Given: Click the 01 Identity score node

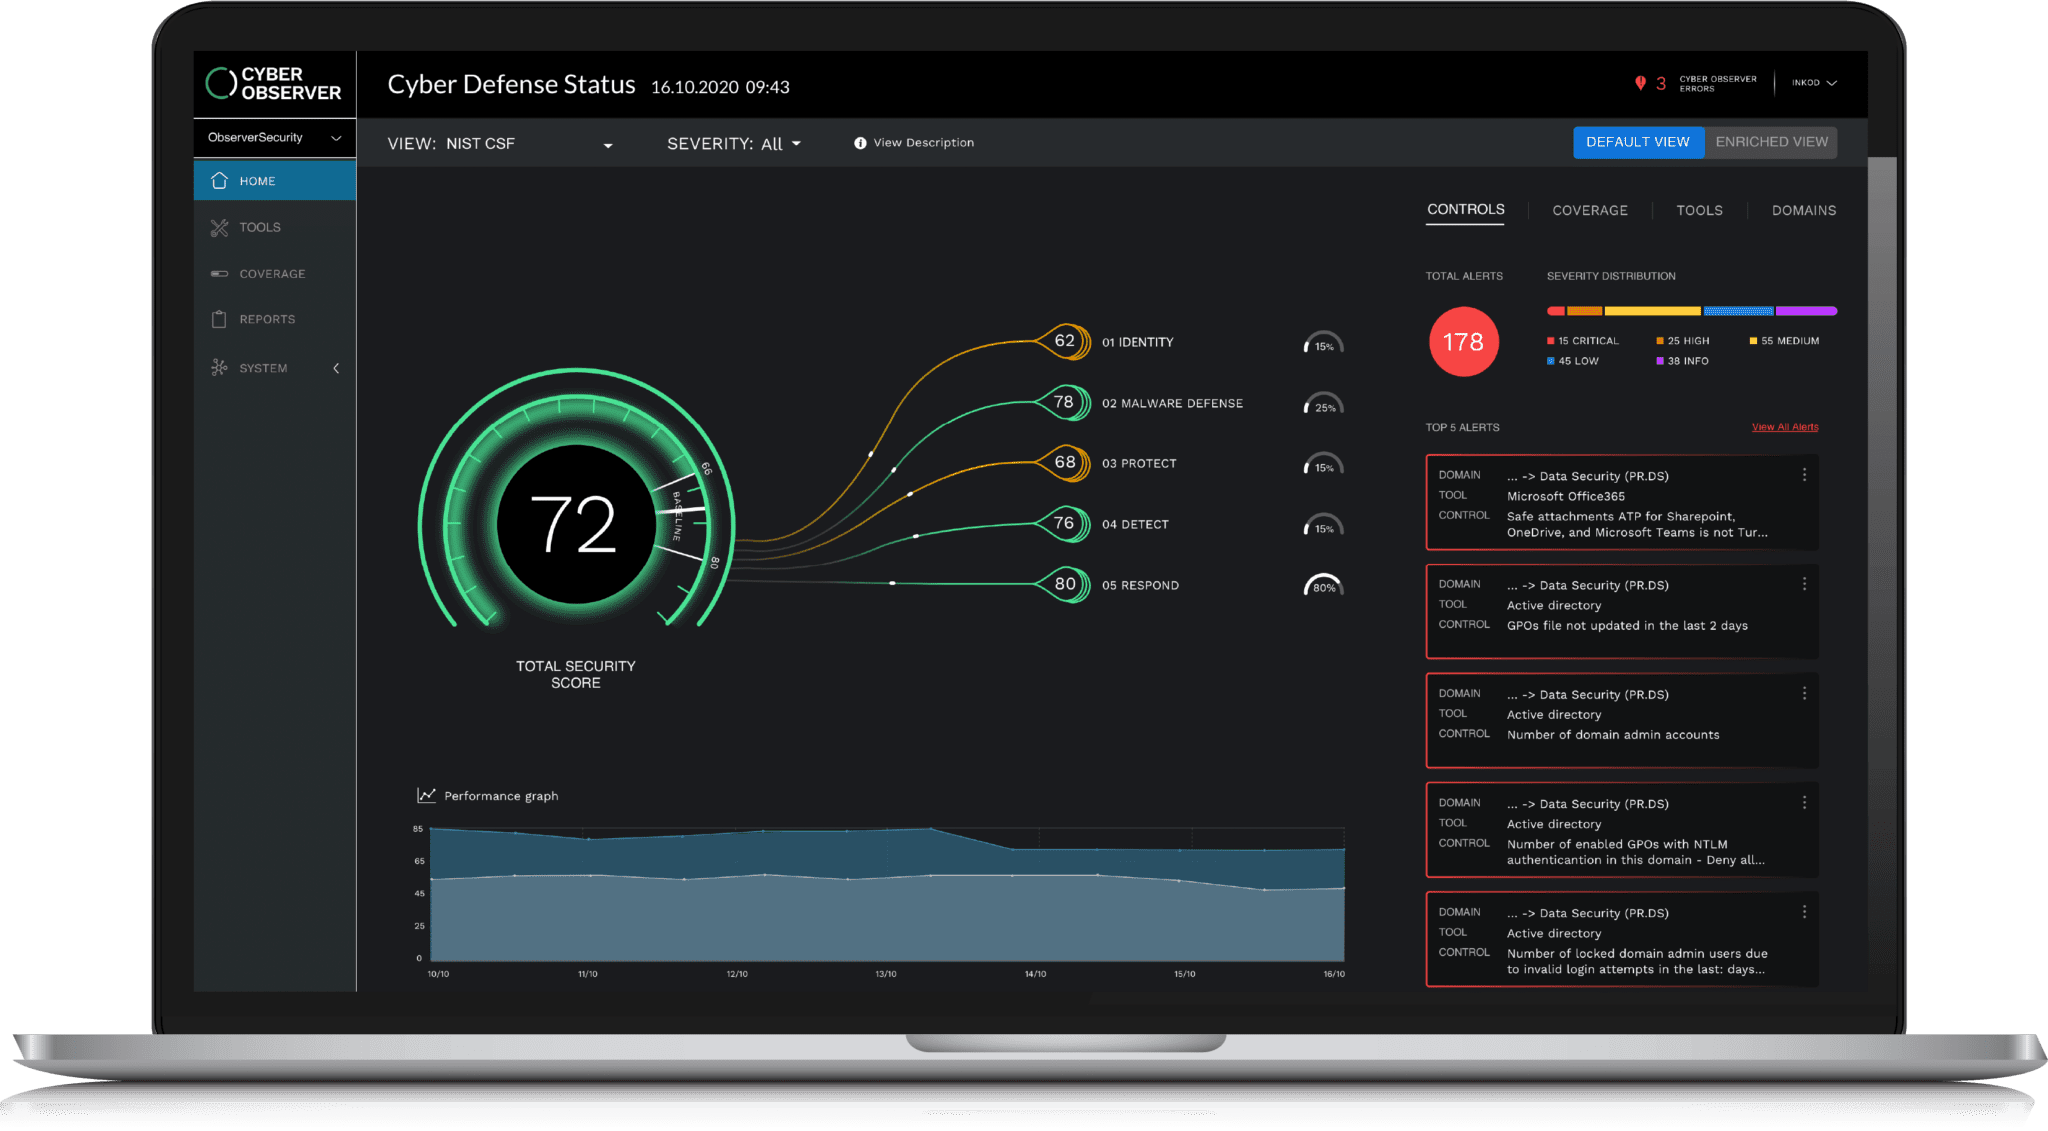Looking at the screenshot, I should 1065,341.
